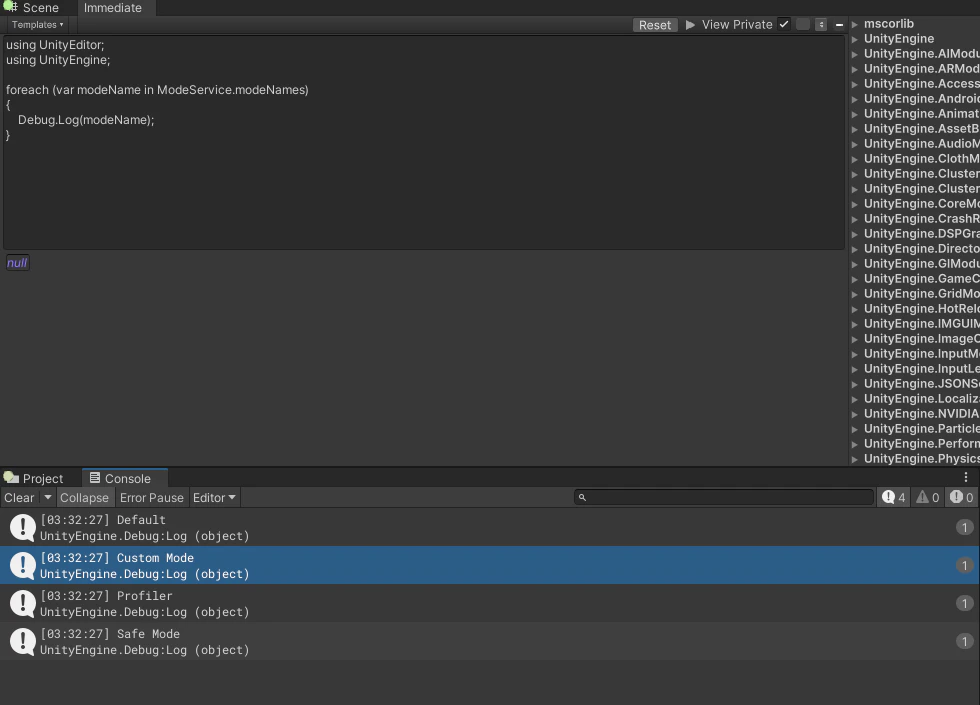The width and height of the screenshot is (980, 705).
Task: Clear the Console log
Action: pos(19,498)
